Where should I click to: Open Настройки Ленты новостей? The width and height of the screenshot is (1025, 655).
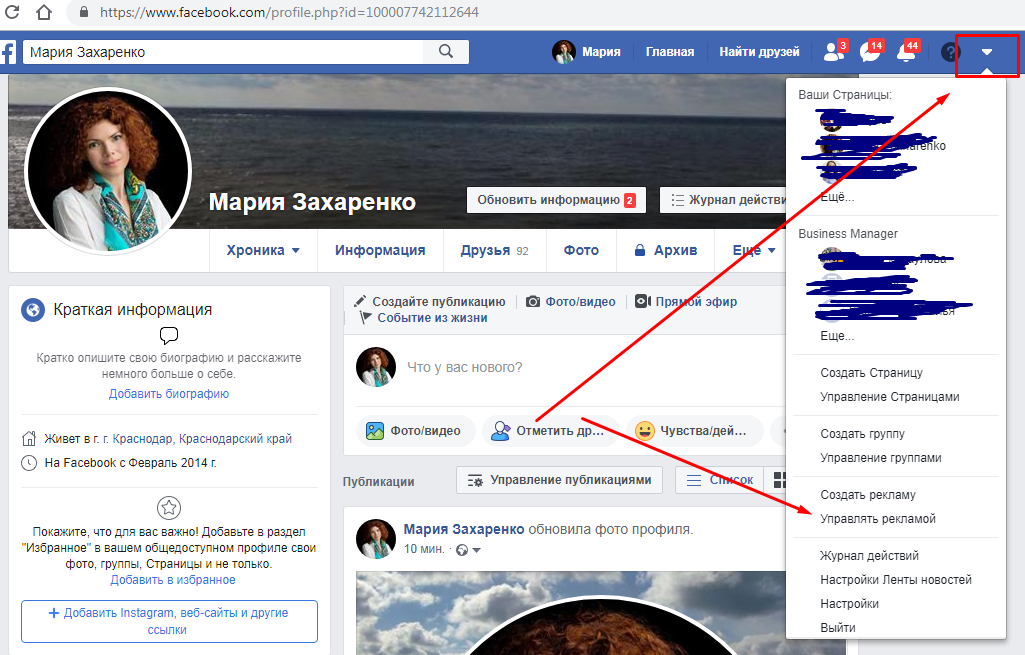pyautogui.click(x=896, y=580)
